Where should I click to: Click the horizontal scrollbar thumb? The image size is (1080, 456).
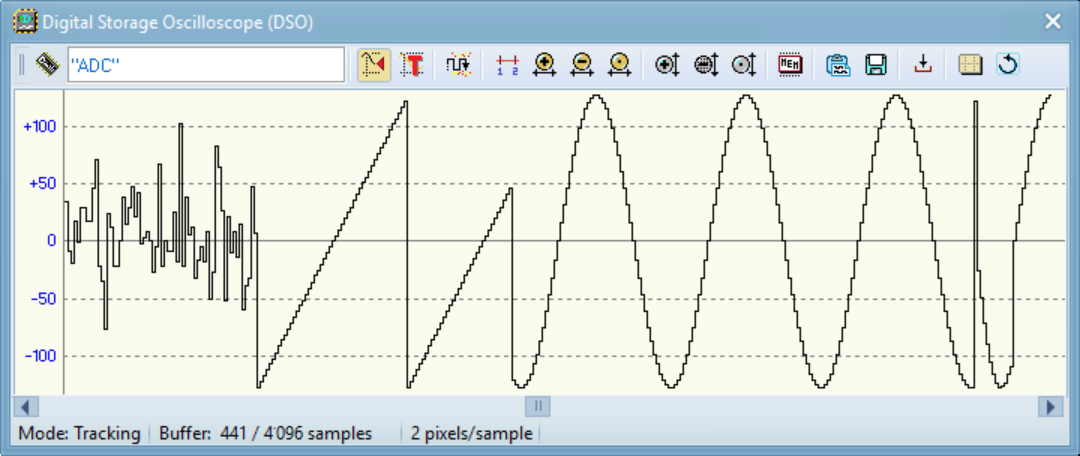click(539, 406)
